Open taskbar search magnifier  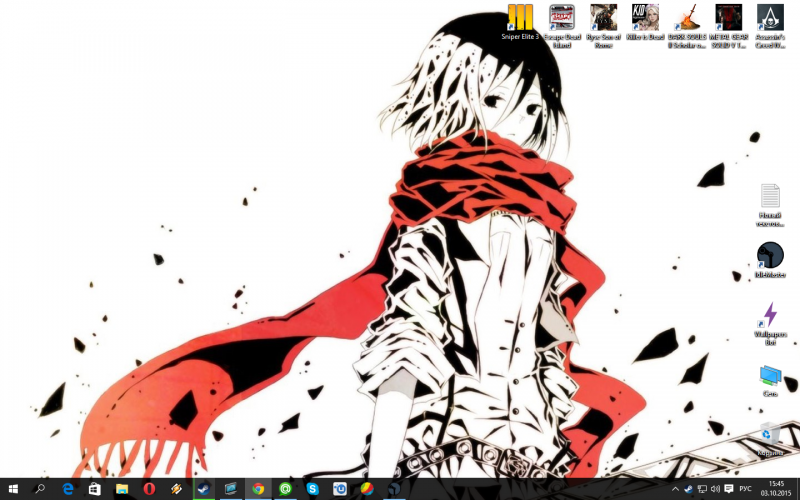click(x=40, y=489)
